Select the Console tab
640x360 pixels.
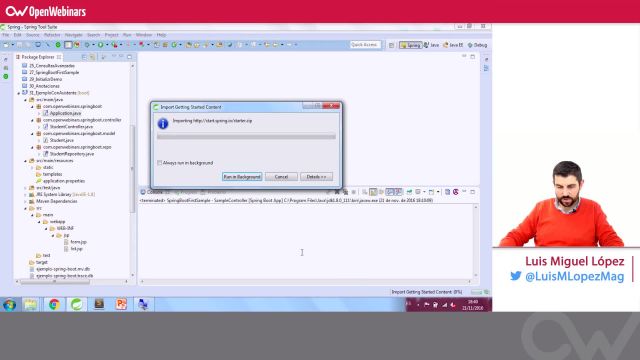click(x=155, y=192)
